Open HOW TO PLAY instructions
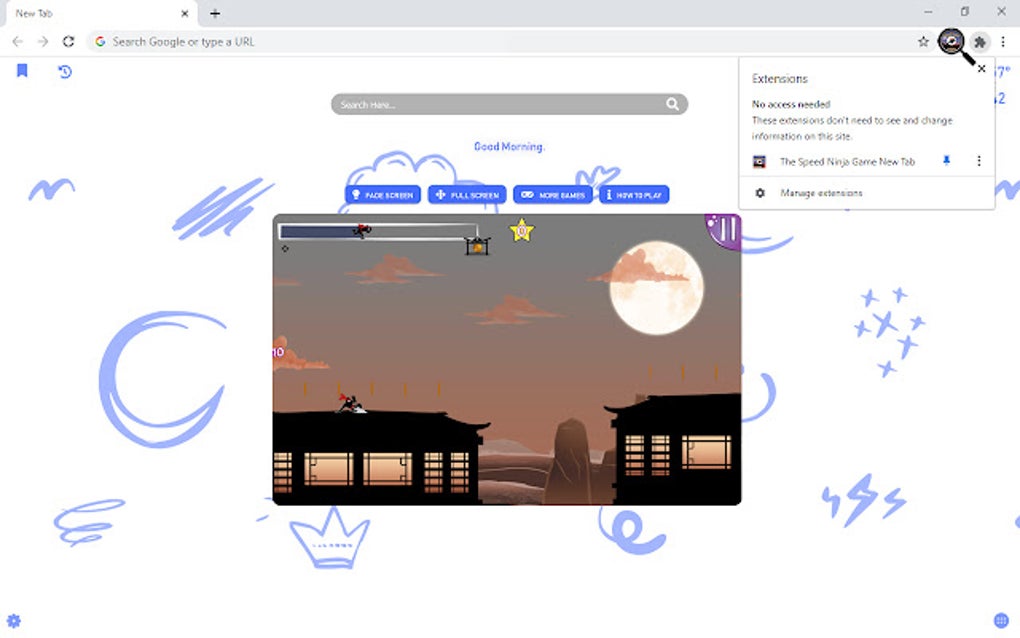 click(x=634, y=194)
